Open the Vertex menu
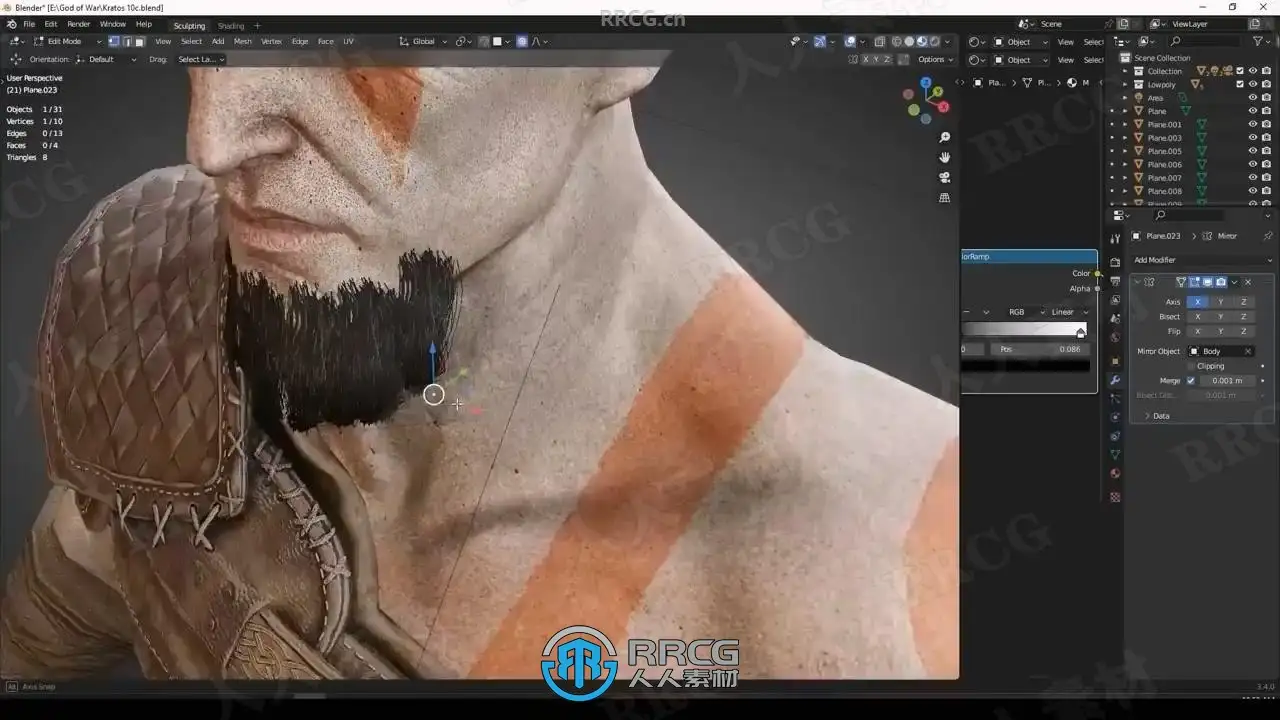Screen dimensions: 1280x720 [x=271, y=42]
